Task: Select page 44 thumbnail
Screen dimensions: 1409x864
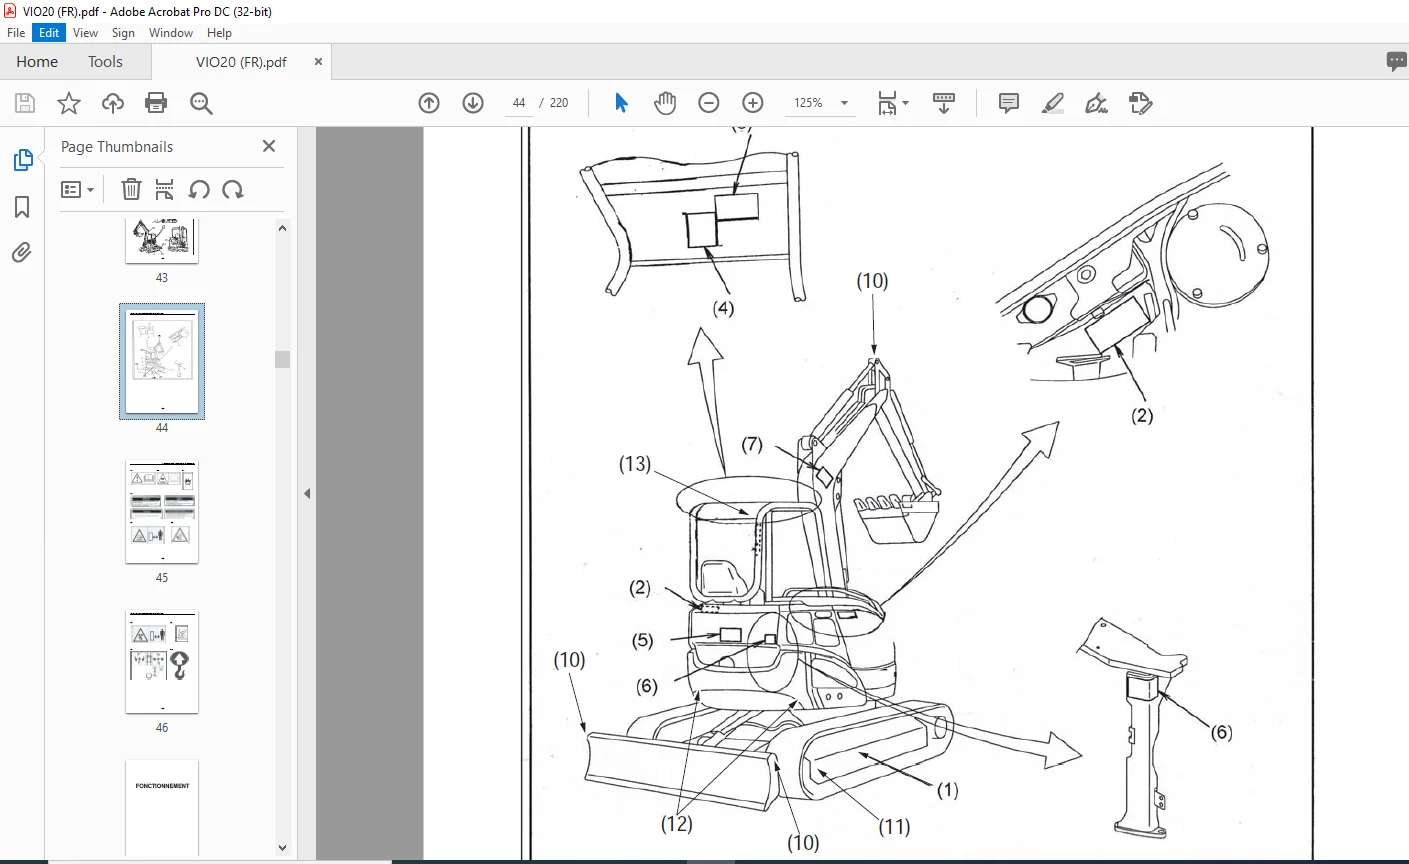Action: tap(162, 361)
